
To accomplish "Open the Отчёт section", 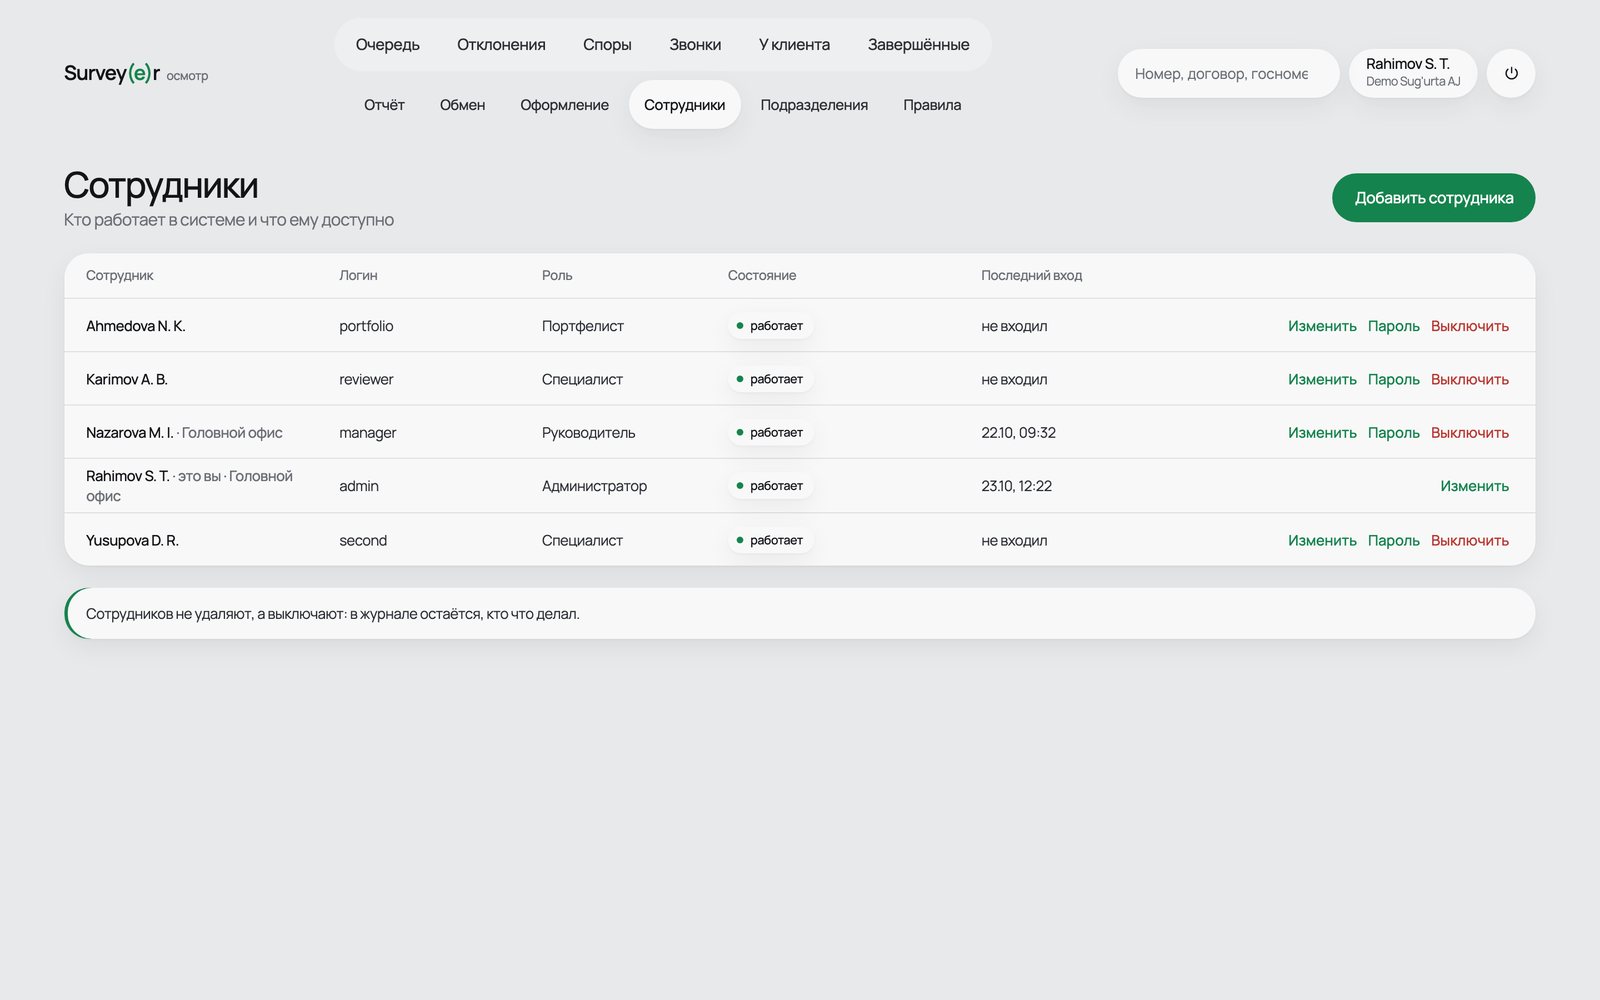I will [384, 105].
